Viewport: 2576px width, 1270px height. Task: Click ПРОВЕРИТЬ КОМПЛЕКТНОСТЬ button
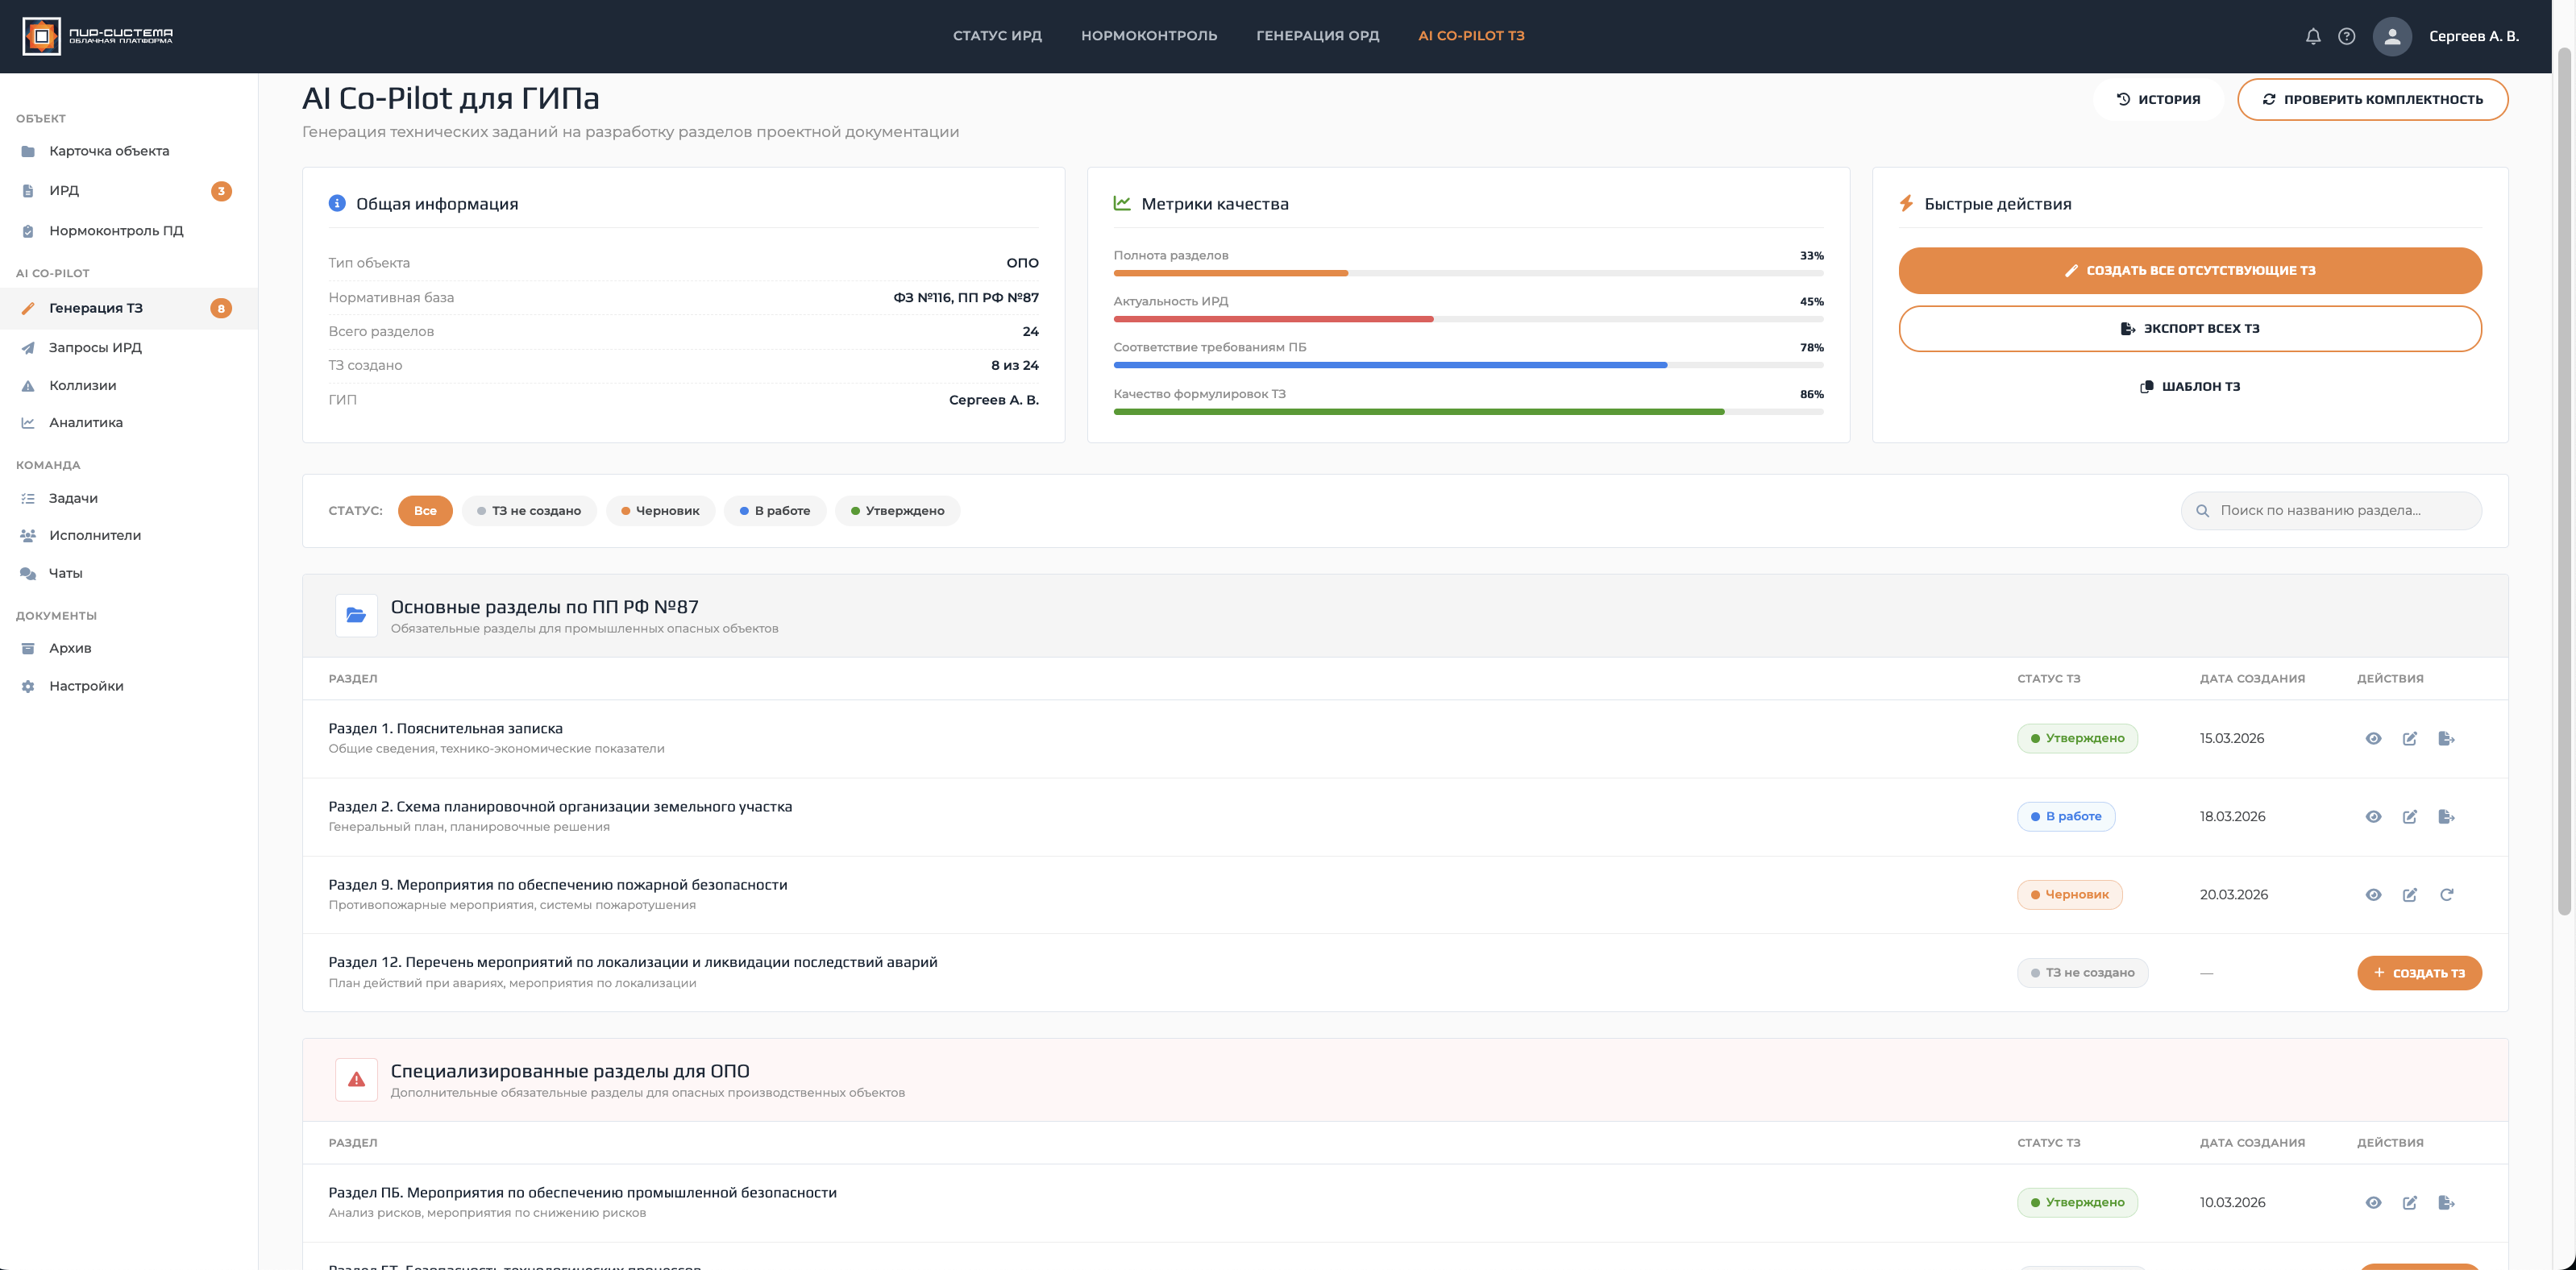pyautogui.click(x=2372, y=99)
